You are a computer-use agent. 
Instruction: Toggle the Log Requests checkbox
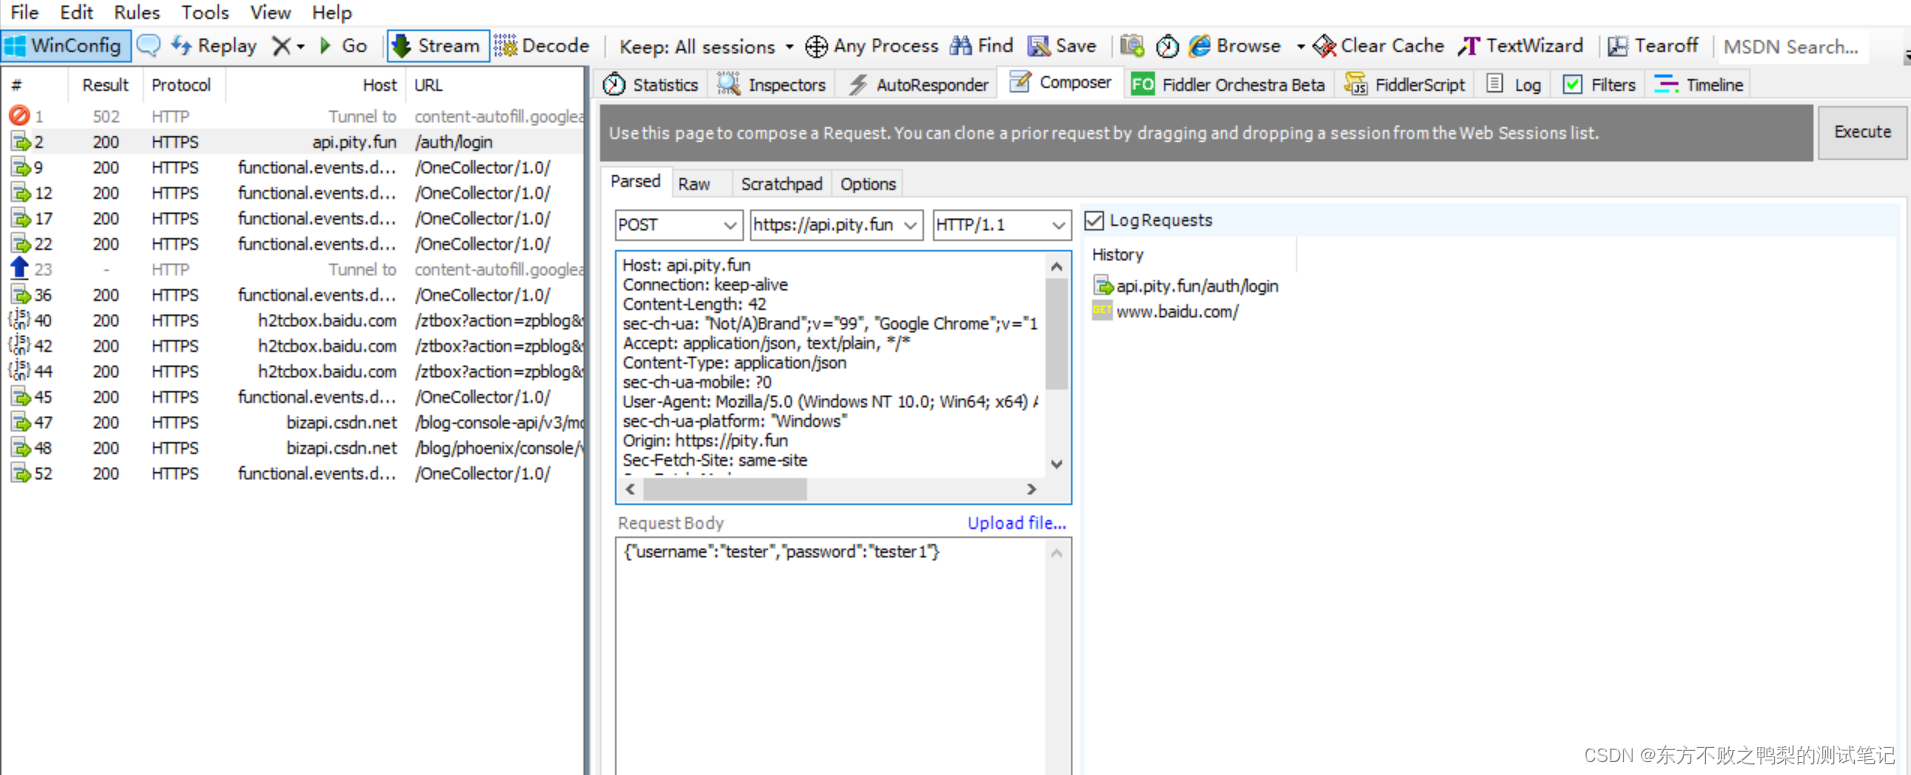tap(1095, 220)
